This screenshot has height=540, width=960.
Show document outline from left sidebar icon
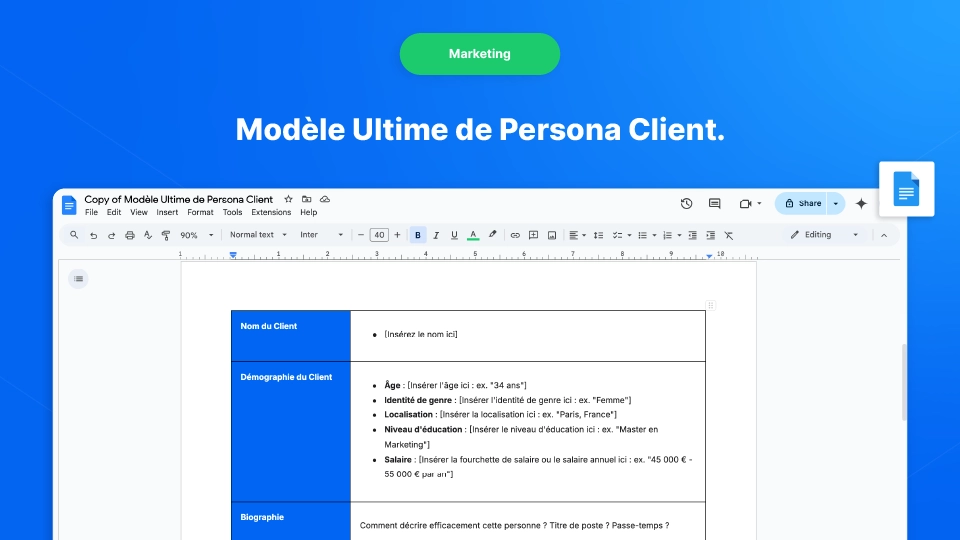tap(79, 278)
